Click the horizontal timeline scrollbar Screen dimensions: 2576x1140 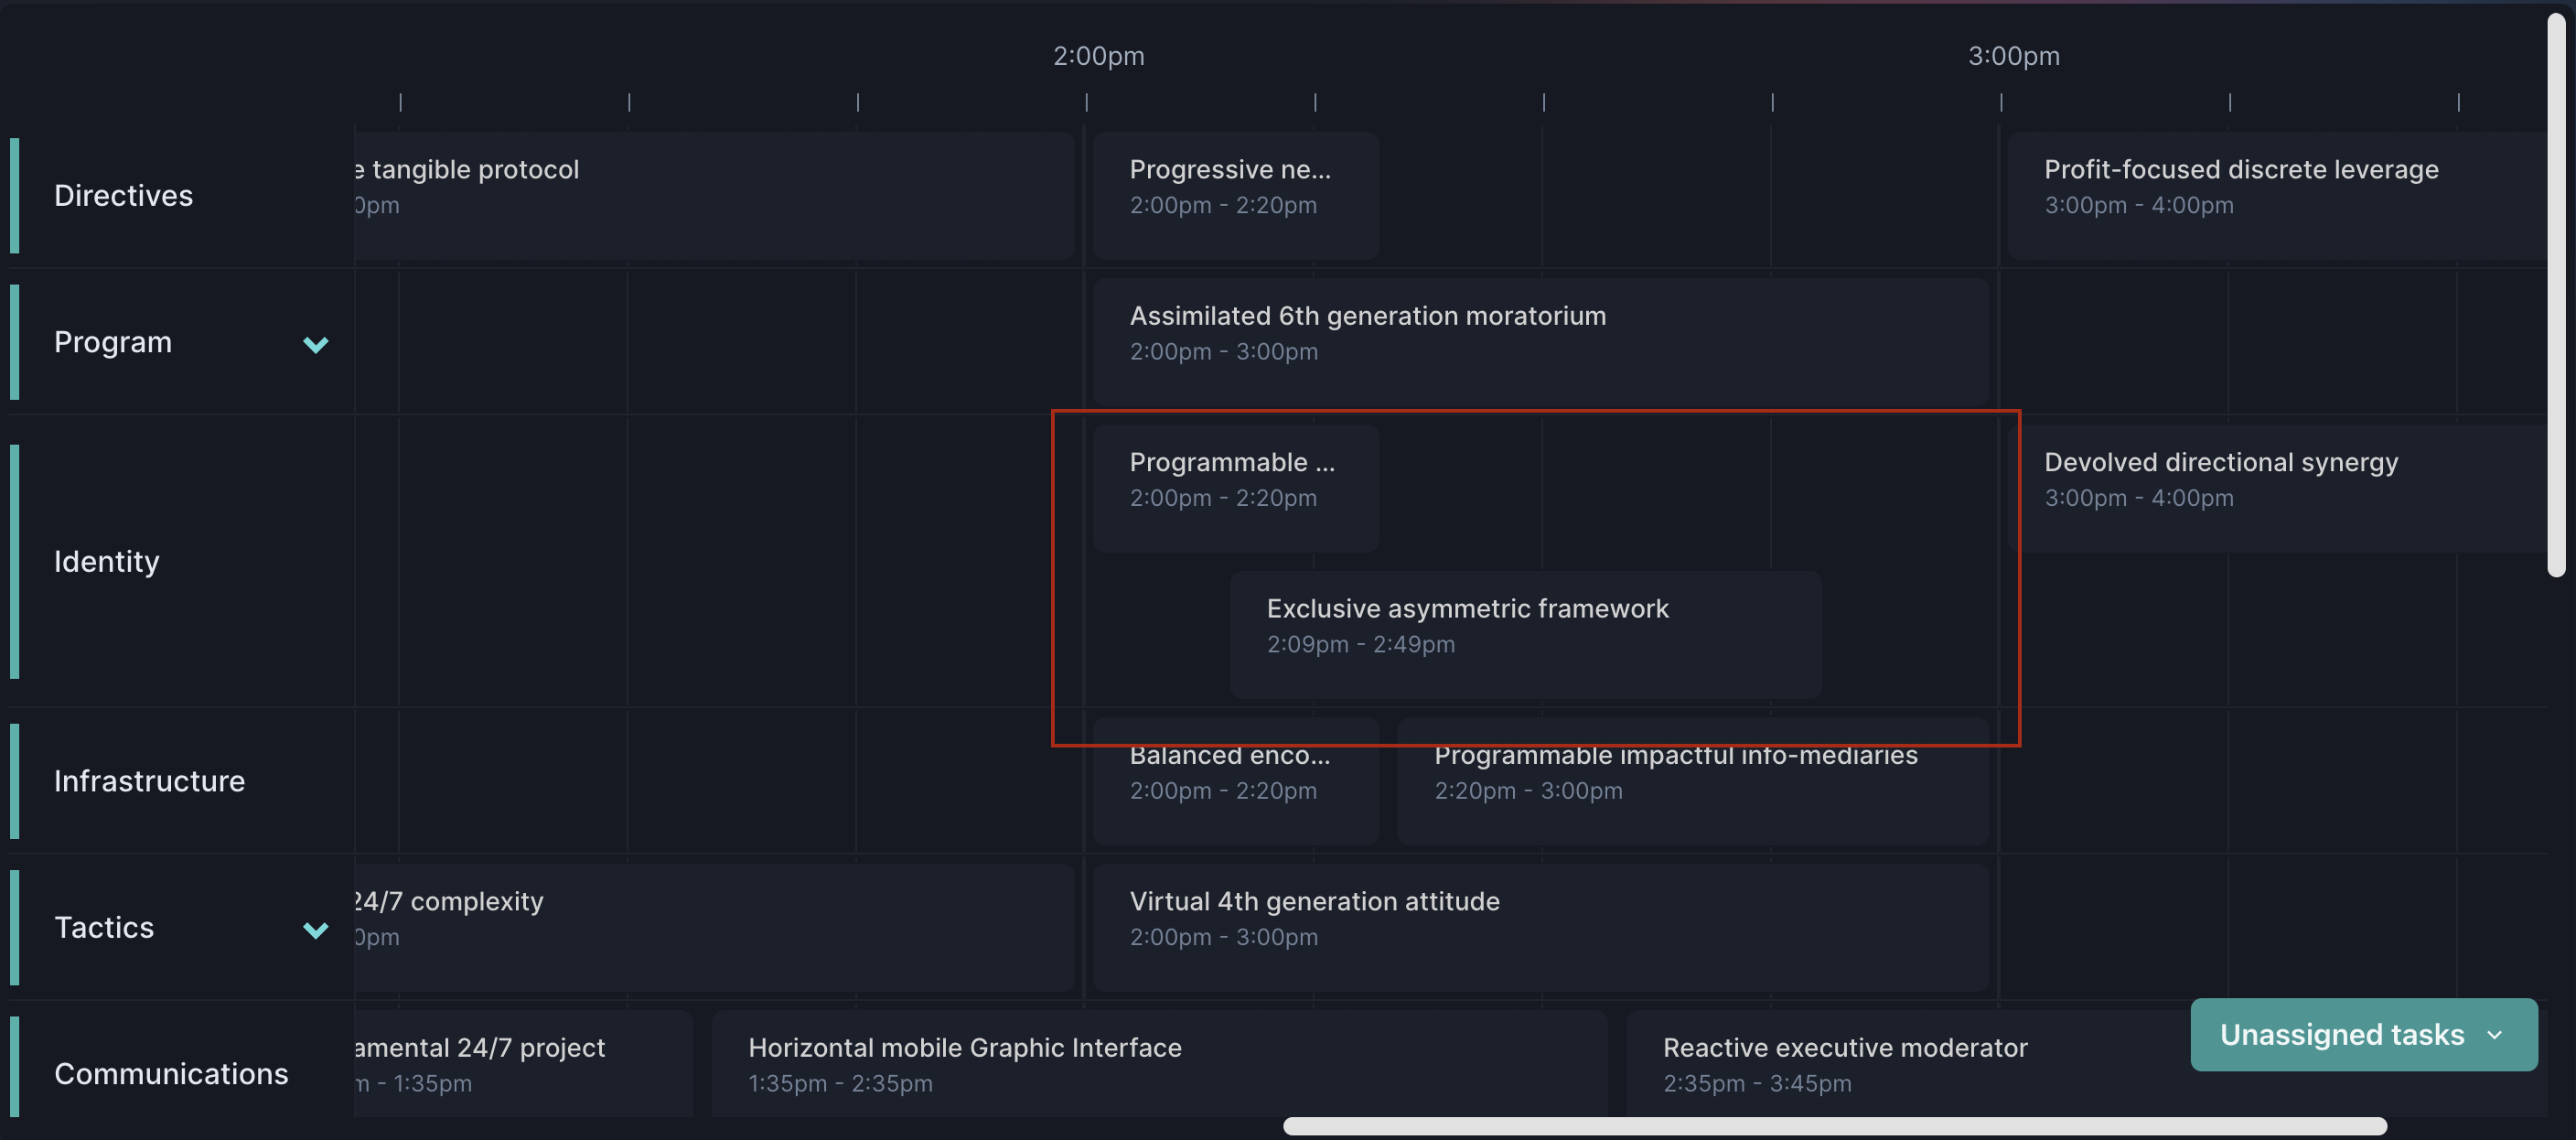click(x=1834, y=1126)
